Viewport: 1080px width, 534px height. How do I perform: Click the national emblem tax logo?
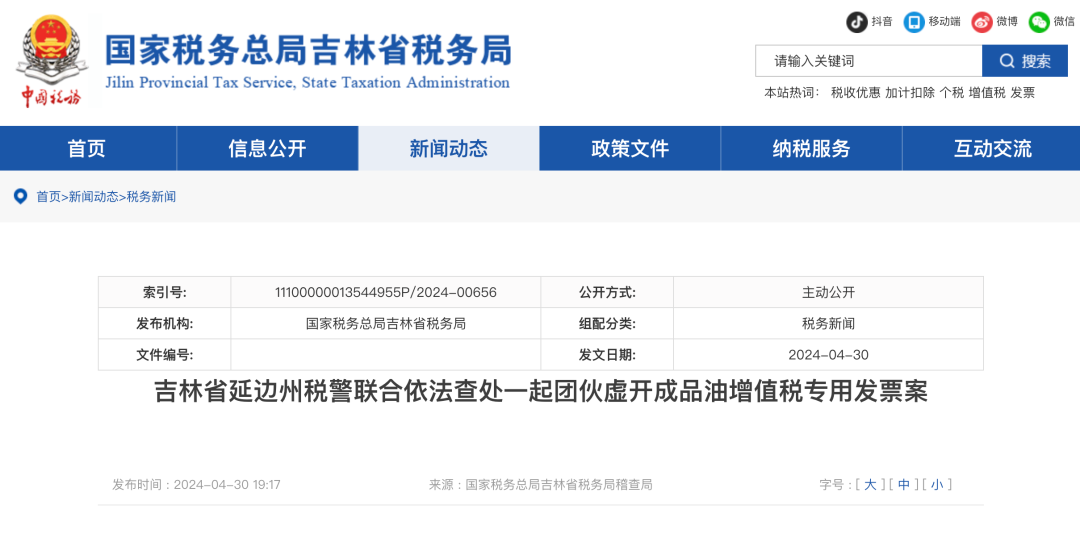(52, 61)
